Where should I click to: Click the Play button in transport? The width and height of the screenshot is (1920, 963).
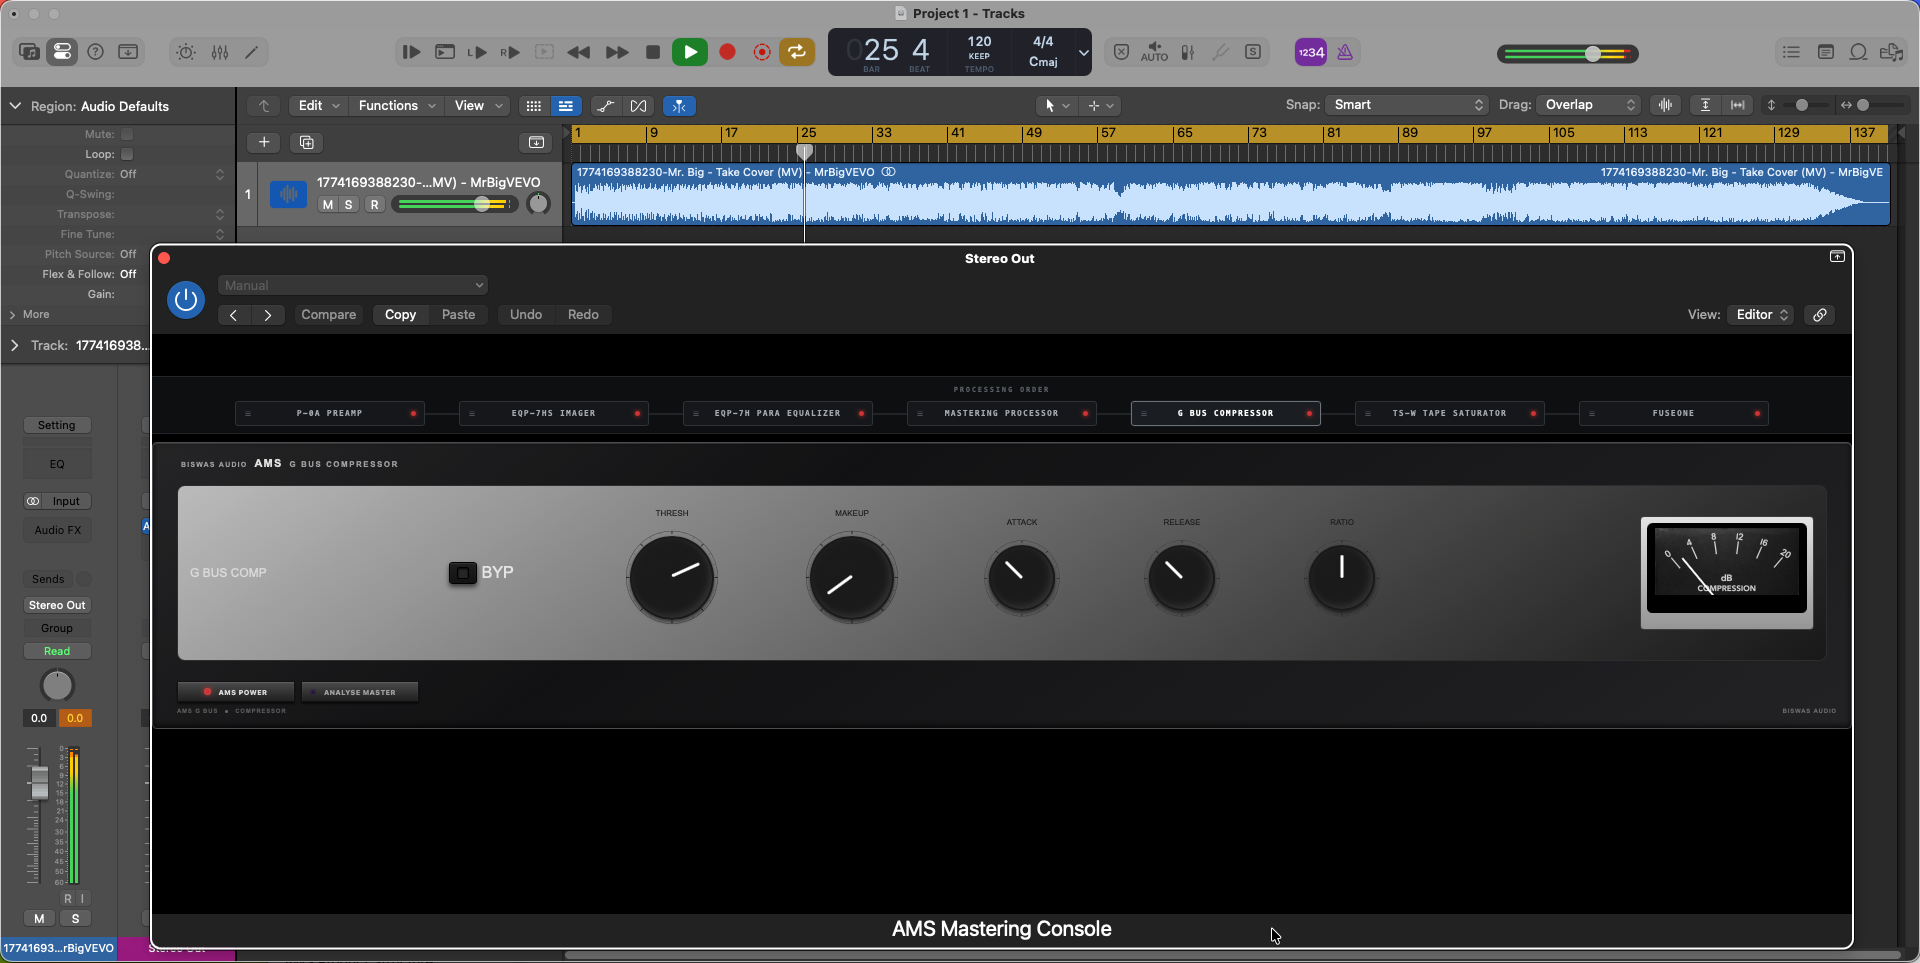point(690,52)
